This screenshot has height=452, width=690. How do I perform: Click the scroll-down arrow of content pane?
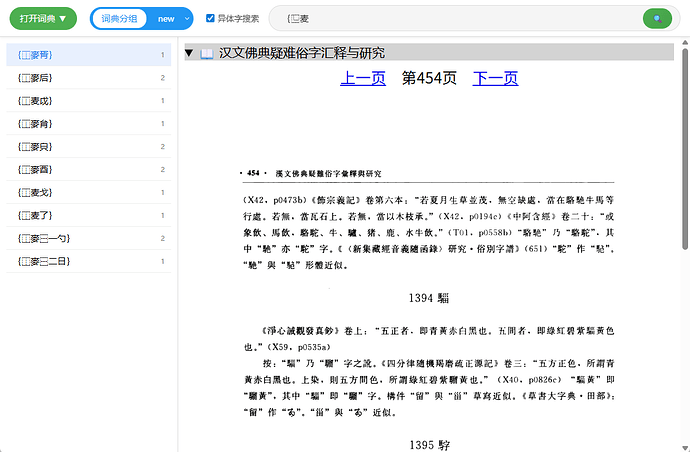click(x=685, y=448)
